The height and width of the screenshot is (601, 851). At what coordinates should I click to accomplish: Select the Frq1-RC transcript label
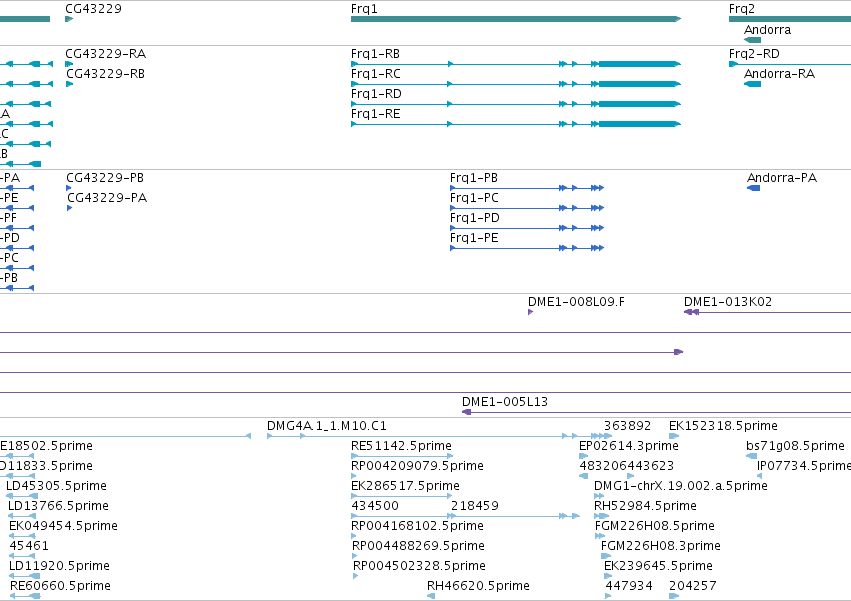376,74
